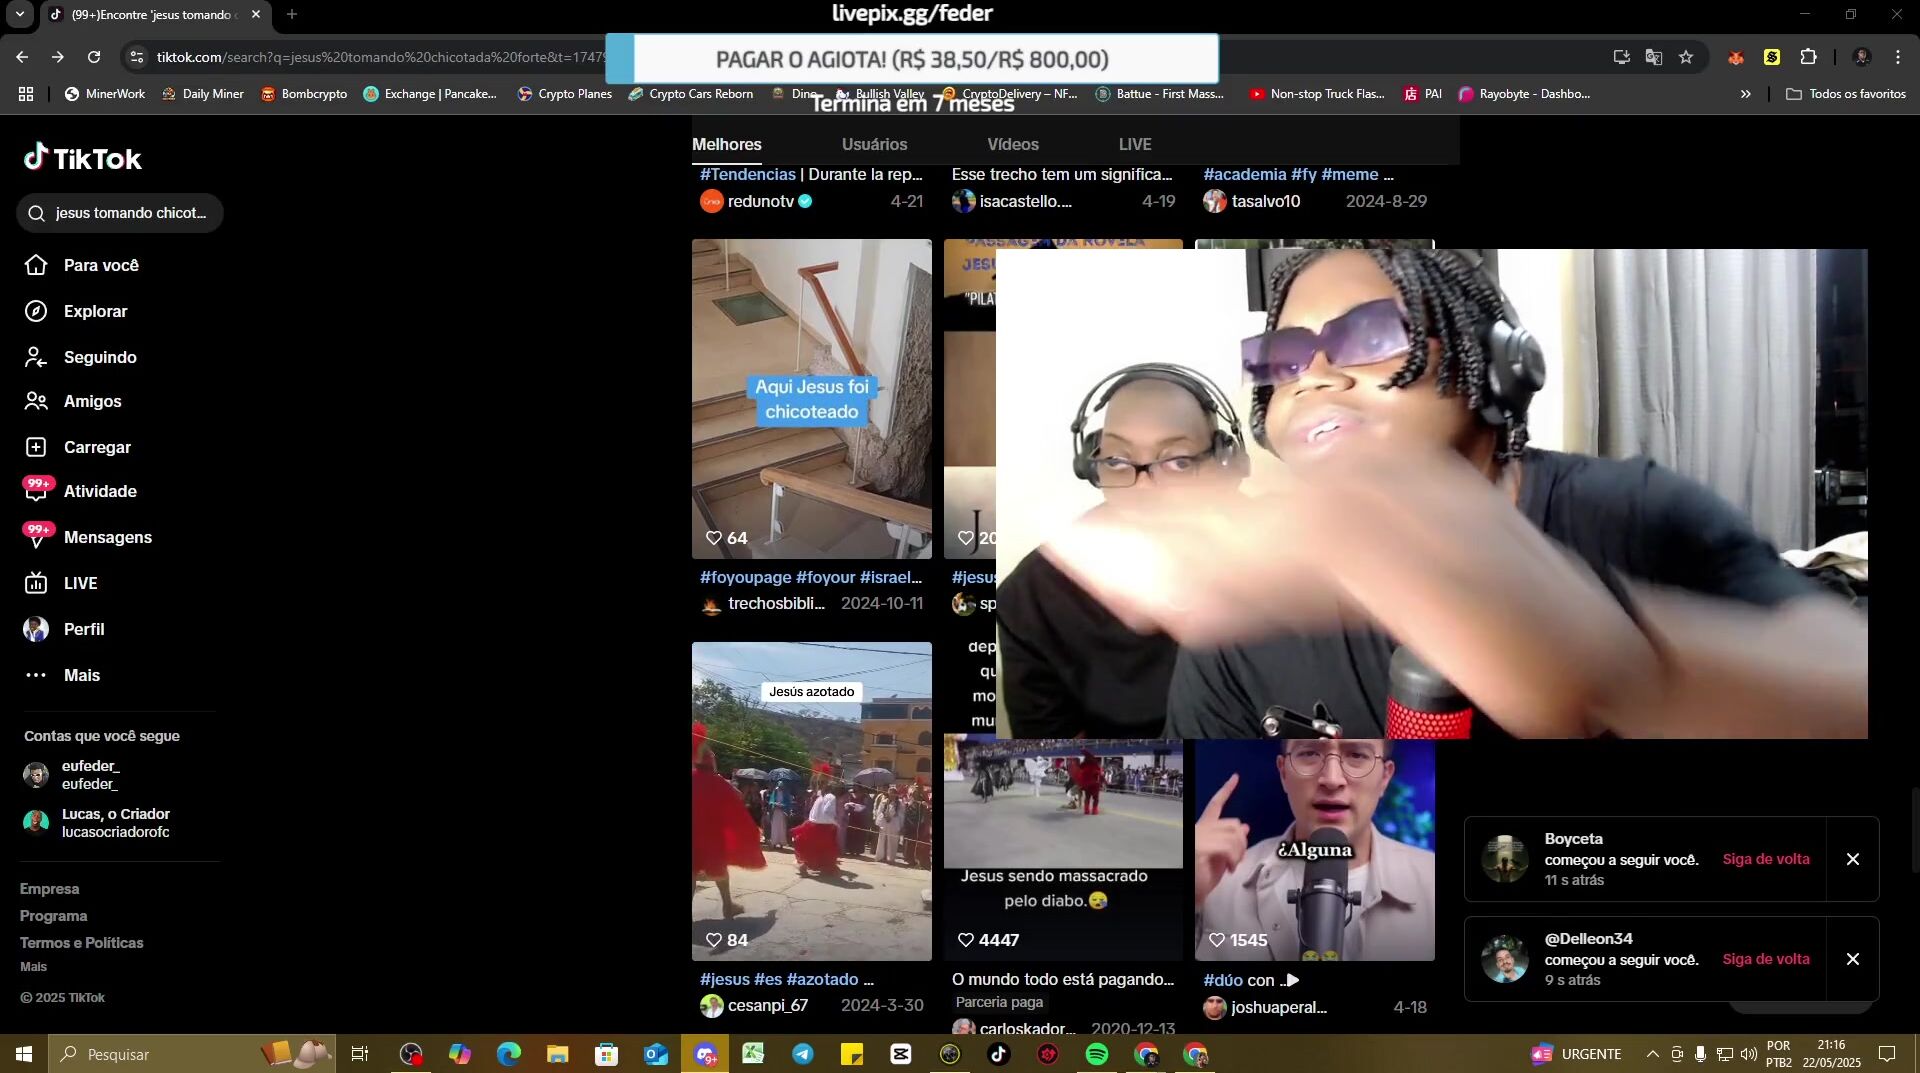Open tasalvo10 user profile
Screen dimensions: 1920x1073
click(x=1252, y=201)
